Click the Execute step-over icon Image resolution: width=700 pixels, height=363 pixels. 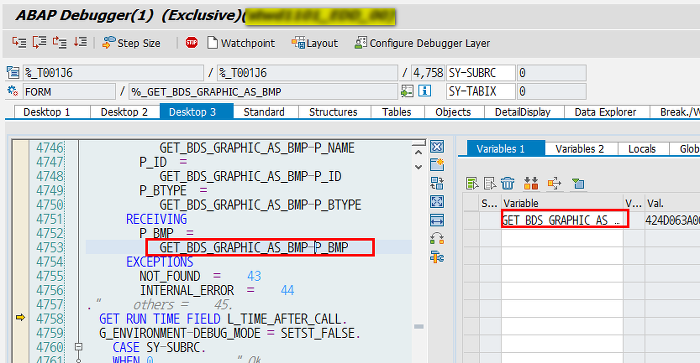[39, 42]
